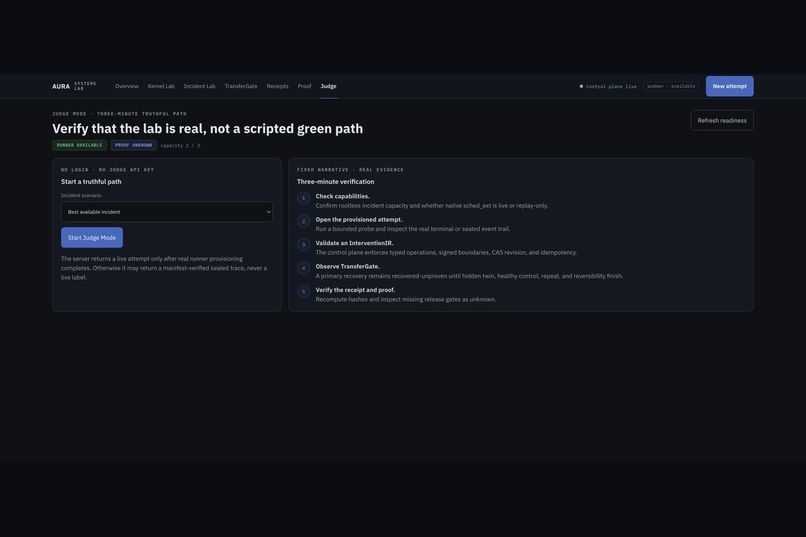This screenshot has width=806, height=537.
Task: Open the TransferGate tab
Action: (x=241, y=86)
